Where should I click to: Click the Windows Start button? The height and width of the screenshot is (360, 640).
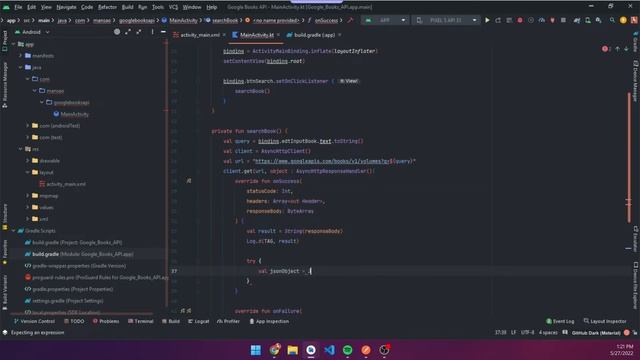pos(256,350)
